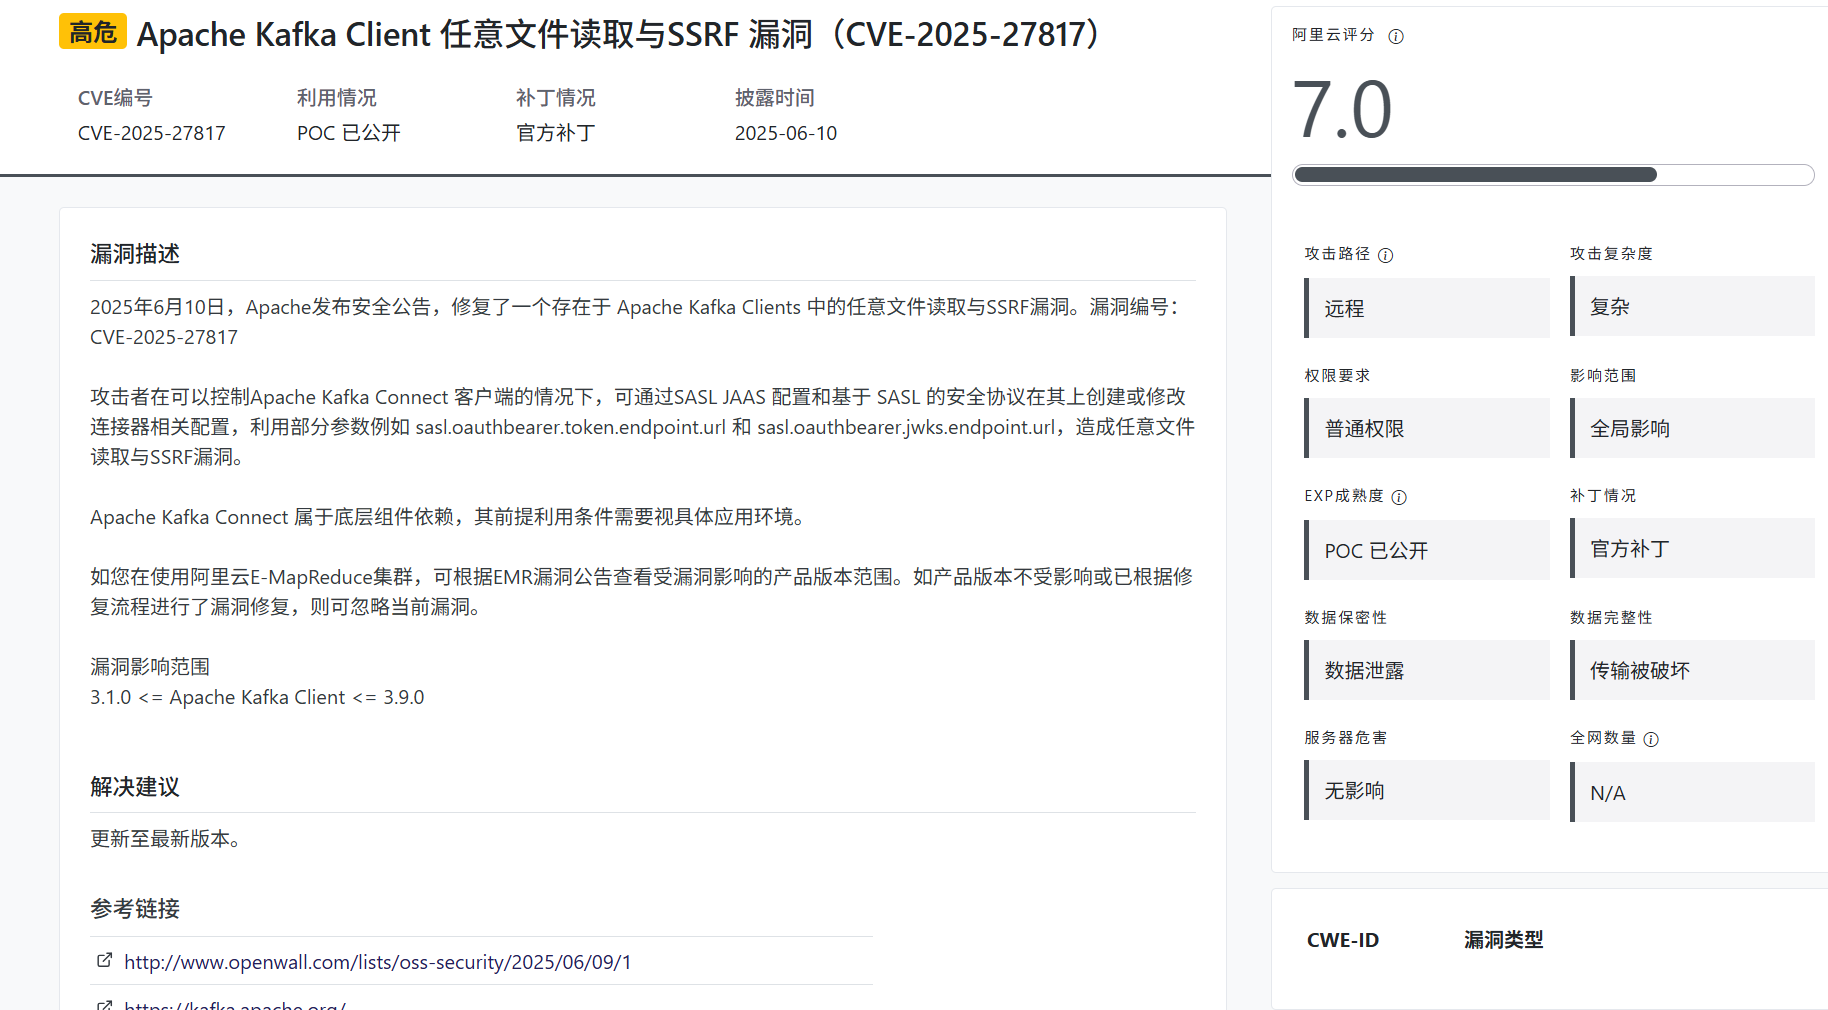Viewport: 1828px width, 1010px height.
Task: Click CVE-2025-27817 value under CVE编号
Action: [x=152, y=133]
